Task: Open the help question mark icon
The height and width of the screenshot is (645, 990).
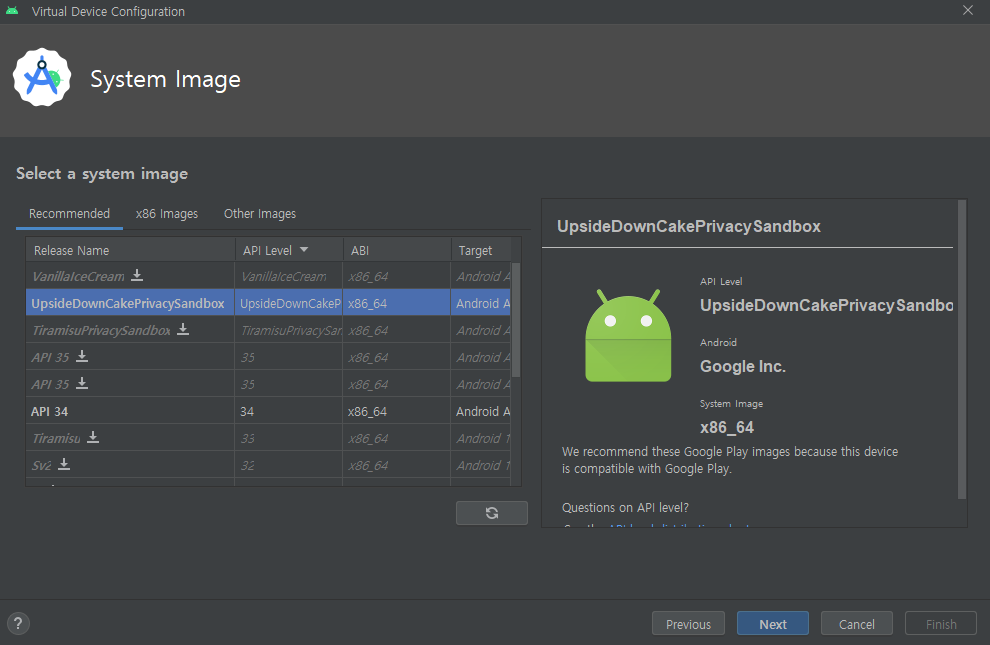Action: click(18, 624)
